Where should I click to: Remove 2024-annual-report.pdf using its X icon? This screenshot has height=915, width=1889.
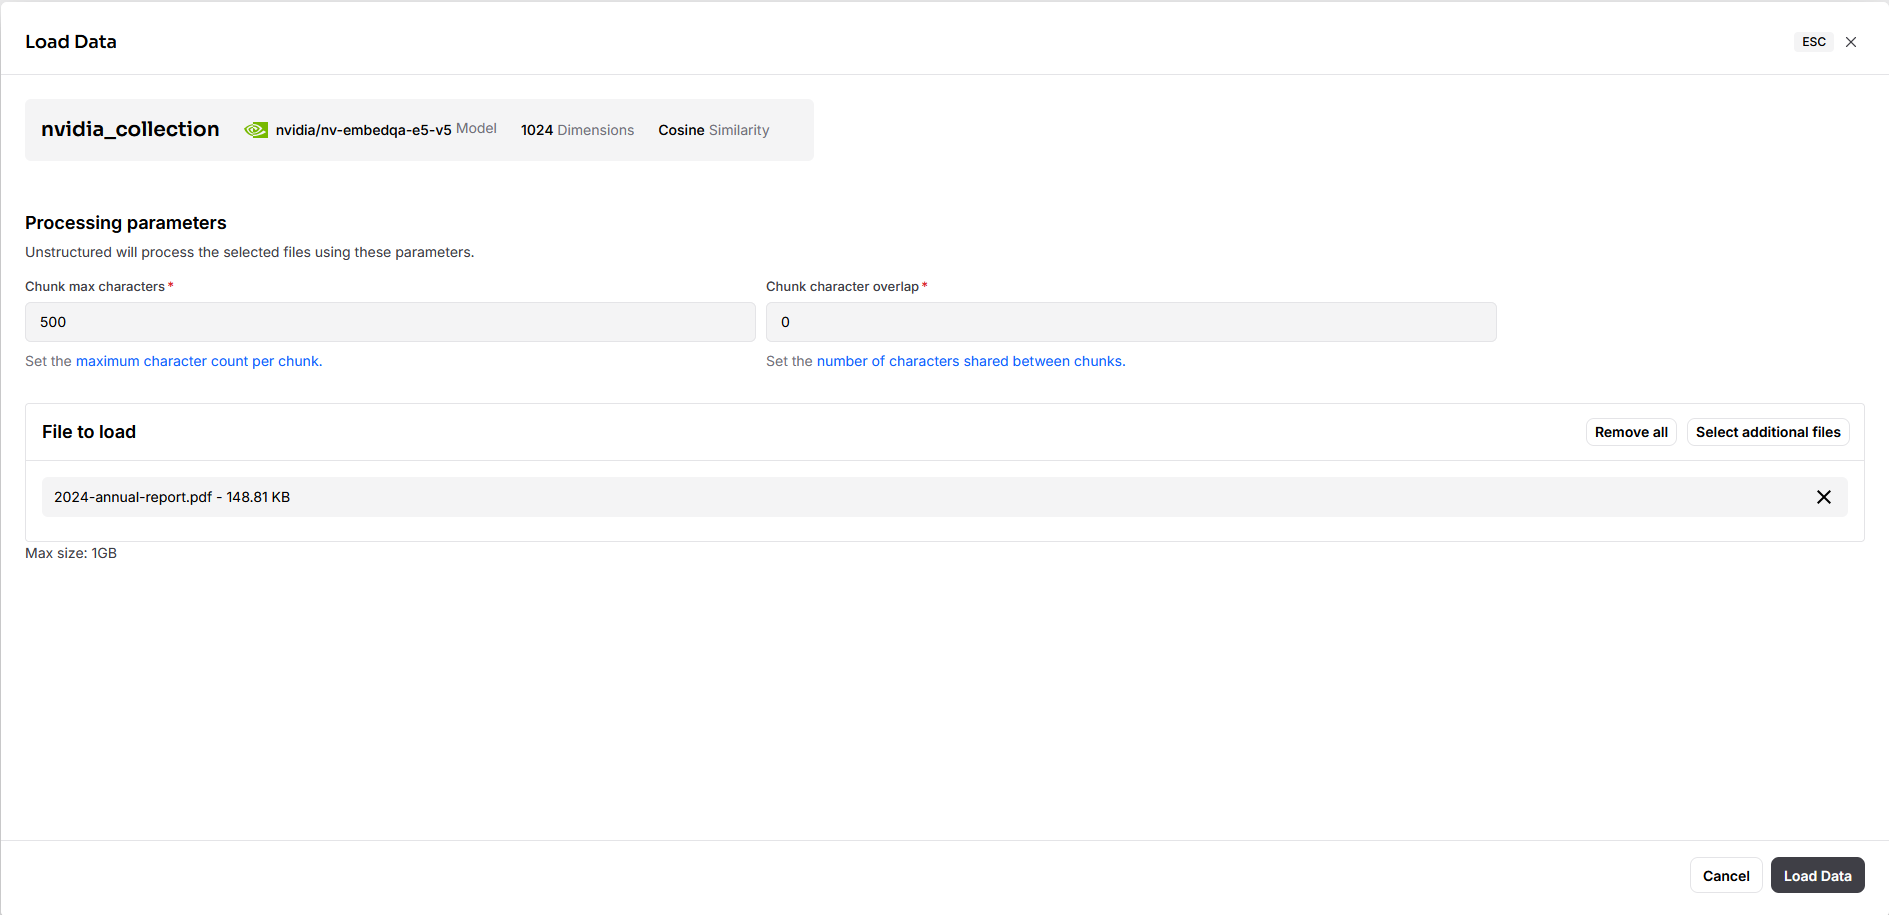coord(1824,497)
